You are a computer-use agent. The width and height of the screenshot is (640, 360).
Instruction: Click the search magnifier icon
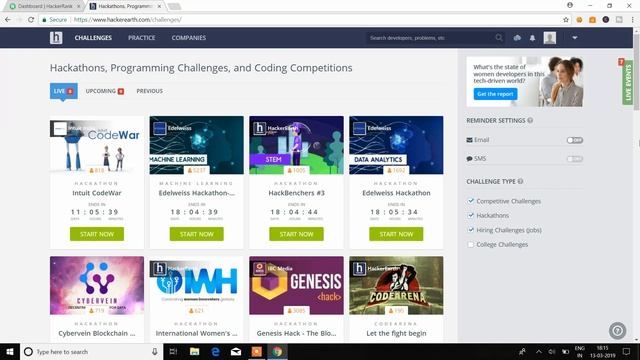tap(499, 38)
